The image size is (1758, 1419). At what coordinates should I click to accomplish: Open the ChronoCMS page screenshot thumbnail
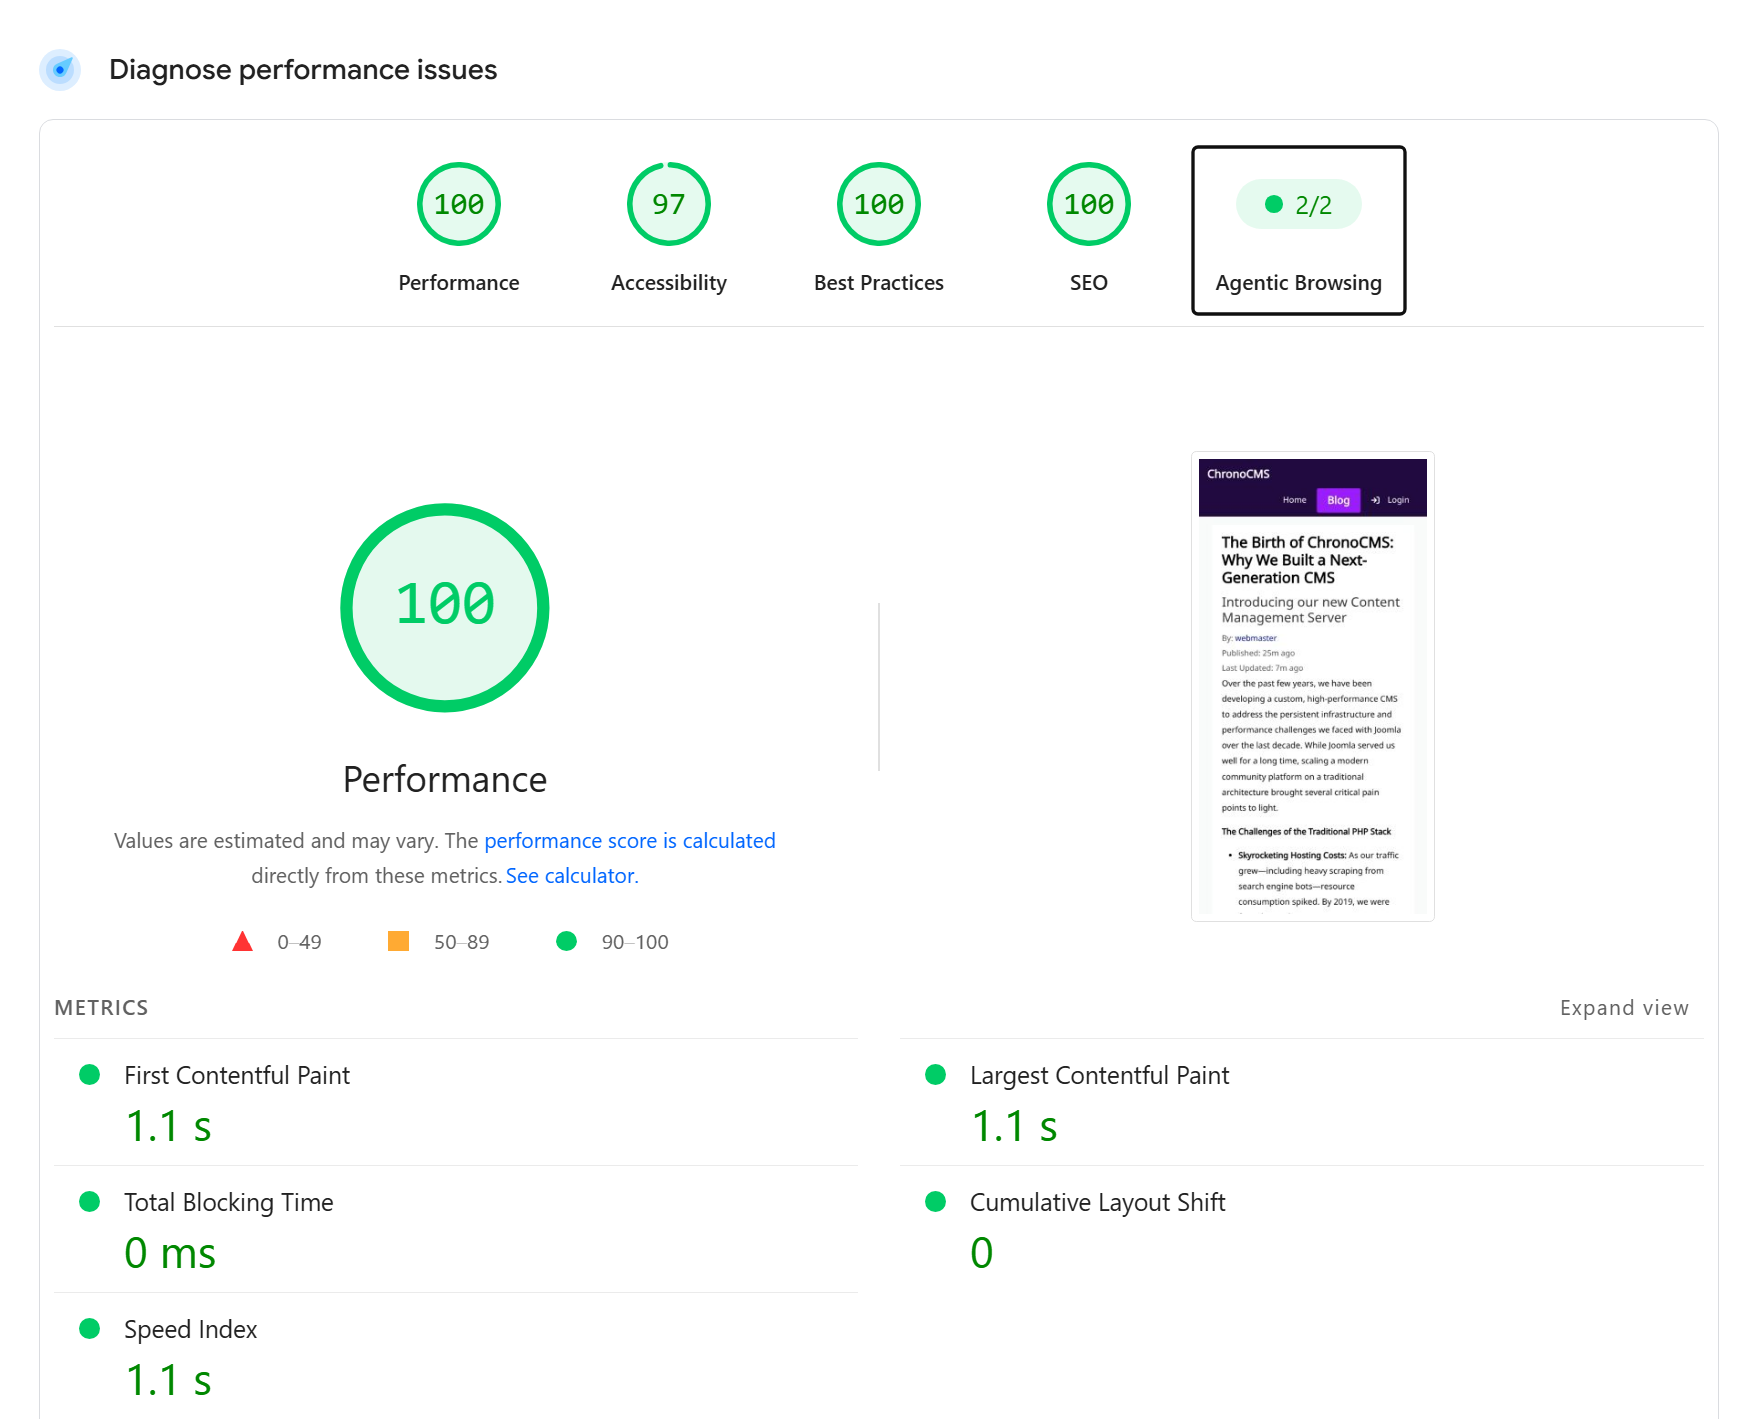click(1313, 686)
